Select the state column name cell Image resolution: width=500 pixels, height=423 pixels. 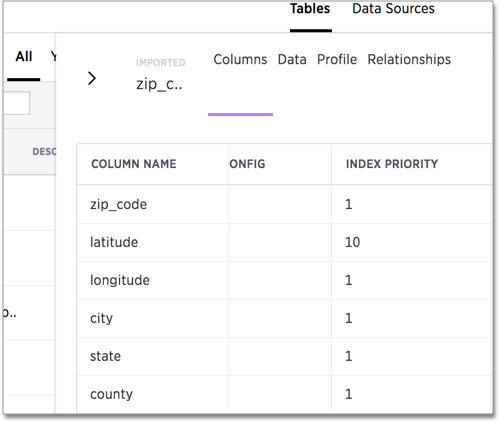point(152,356)
